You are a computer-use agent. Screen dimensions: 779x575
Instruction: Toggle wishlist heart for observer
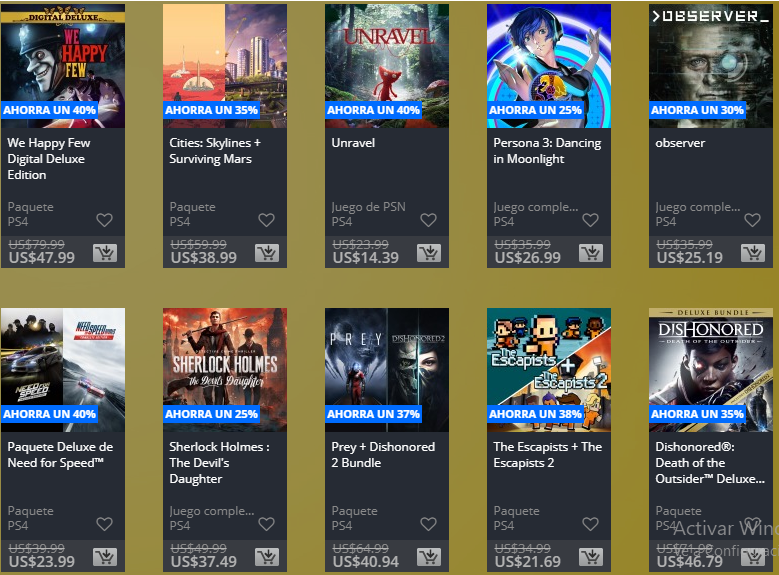(x=752, y=220)
